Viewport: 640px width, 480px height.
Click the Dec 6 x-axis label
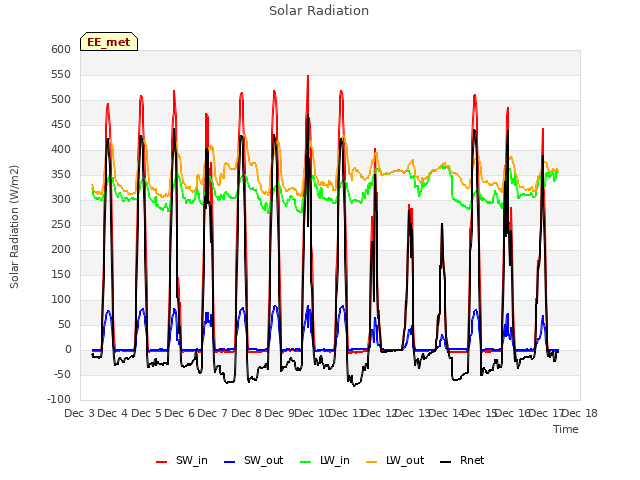pyautogui.click(x=179, y=413)
